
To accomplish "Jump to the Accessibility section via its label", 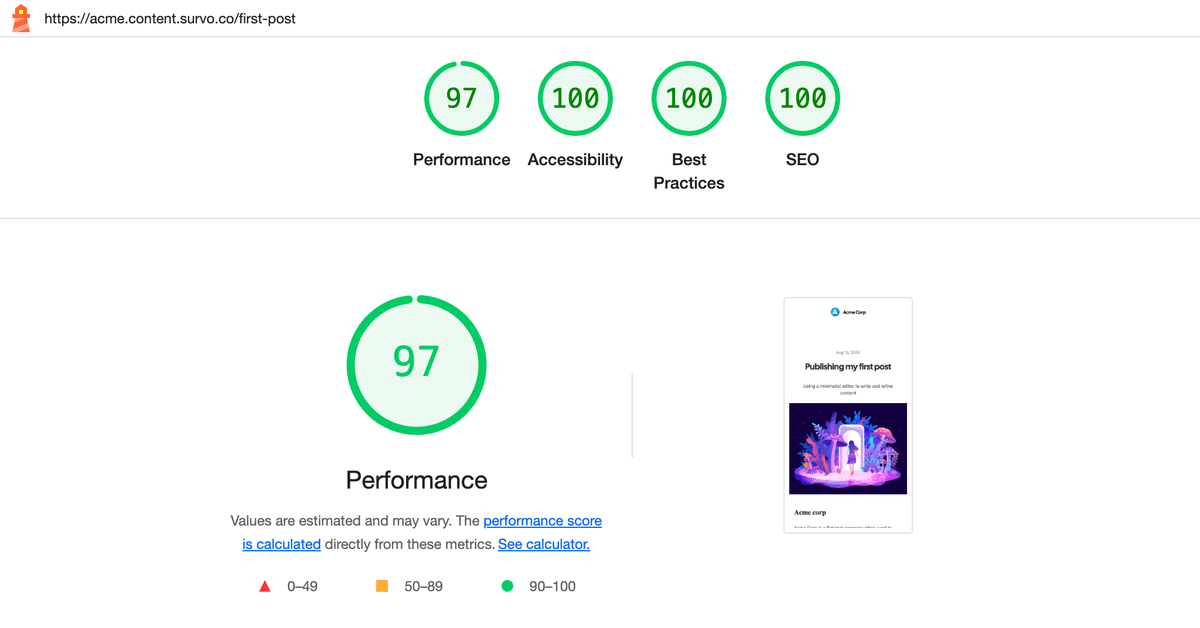I will (x=575, y=159).
